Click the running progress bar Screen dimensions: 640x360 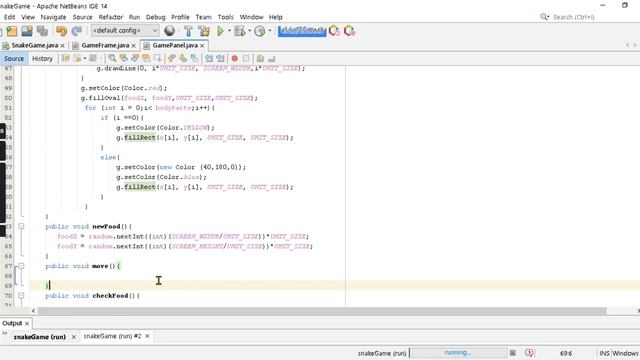pyautogui.click(x=458, y=353)
